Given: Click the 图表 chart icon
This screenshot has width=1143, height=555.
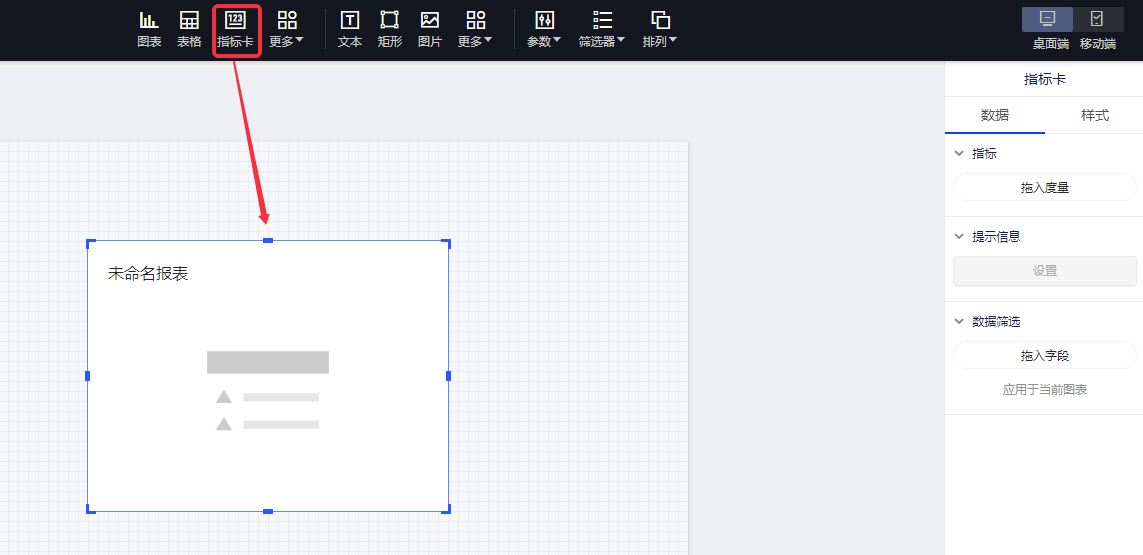Looking at the screenshot, I should click(x=149, y=29).
